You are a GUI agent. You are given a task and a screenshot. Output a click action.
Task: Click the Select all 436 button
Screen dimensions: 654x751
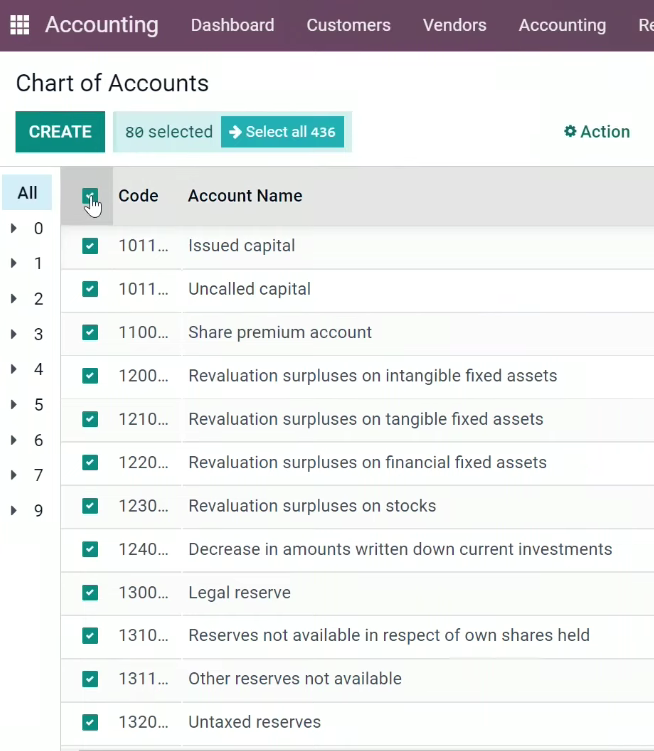[x=282, y=132]
